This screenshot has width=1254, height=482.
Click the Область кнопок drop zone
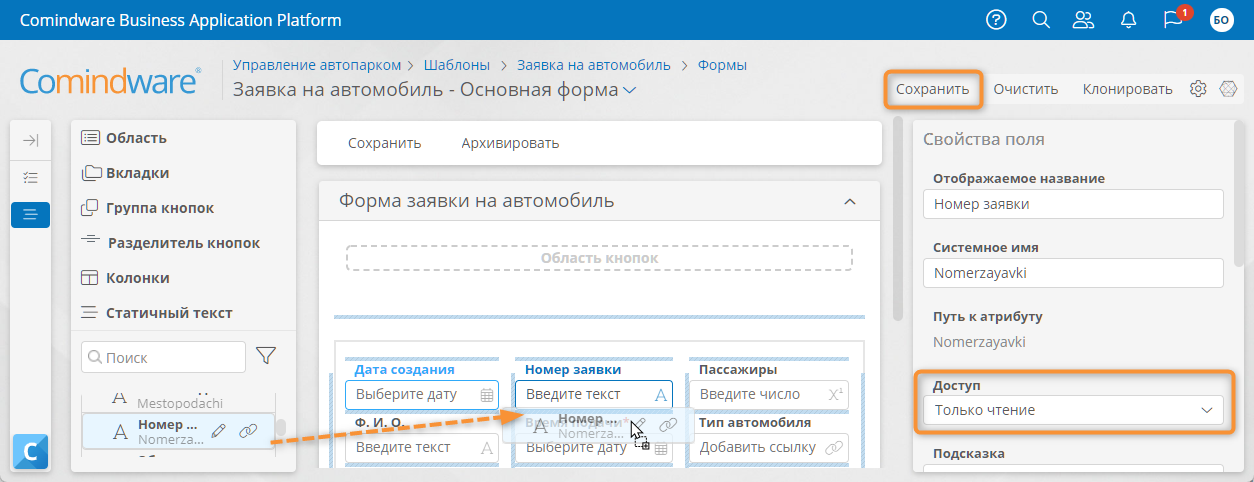599,258
